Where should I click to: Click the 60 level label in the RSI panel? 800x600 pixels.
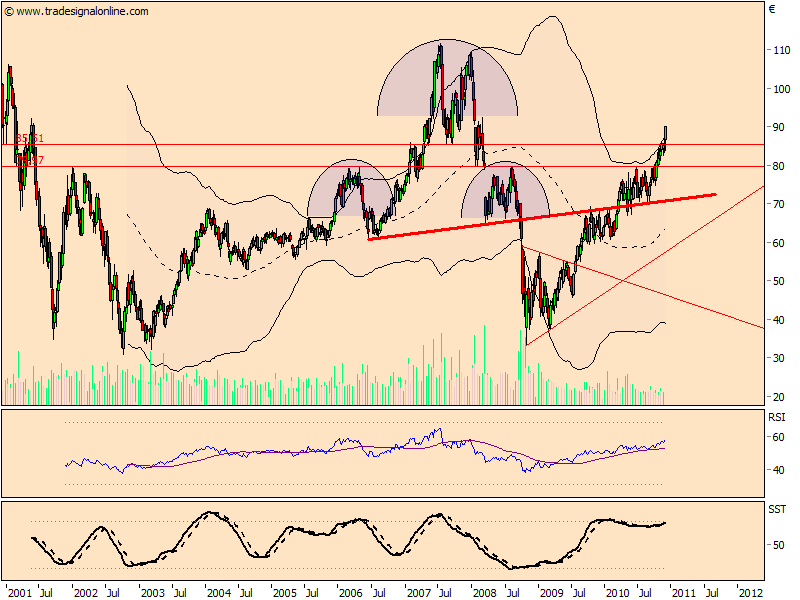click(x=779, y=438)
